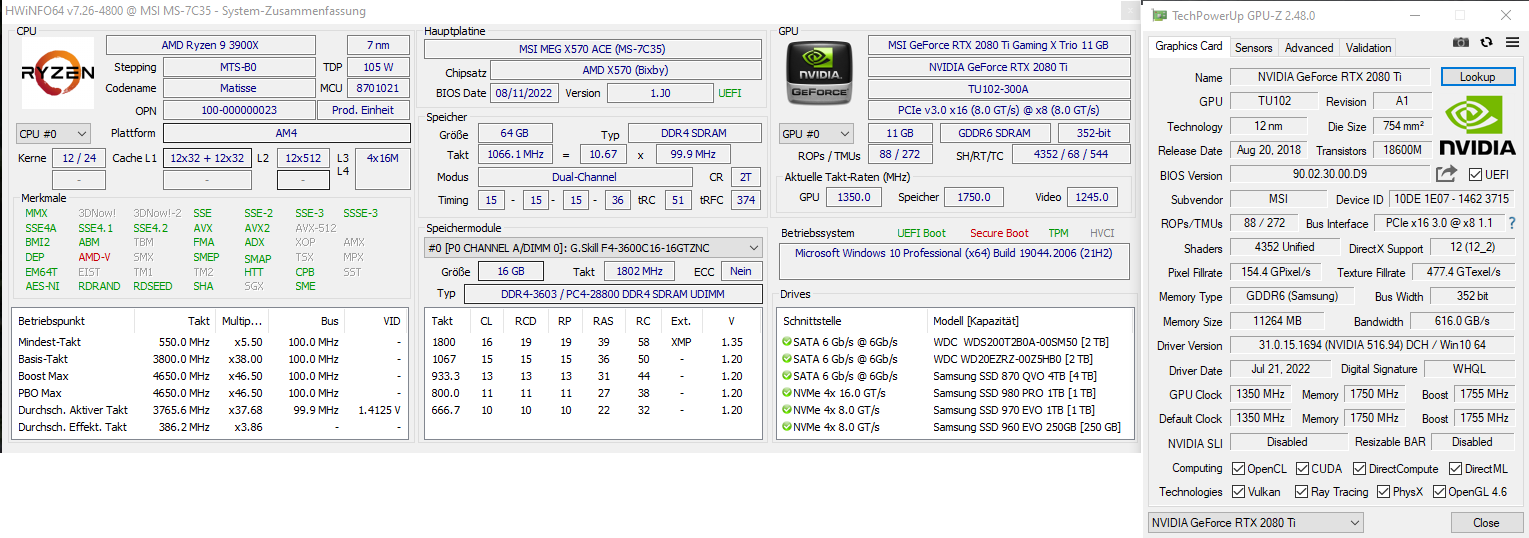
Task: Open GPU selector dropdown beside GPU-Z Close button
Action: 1255,522
